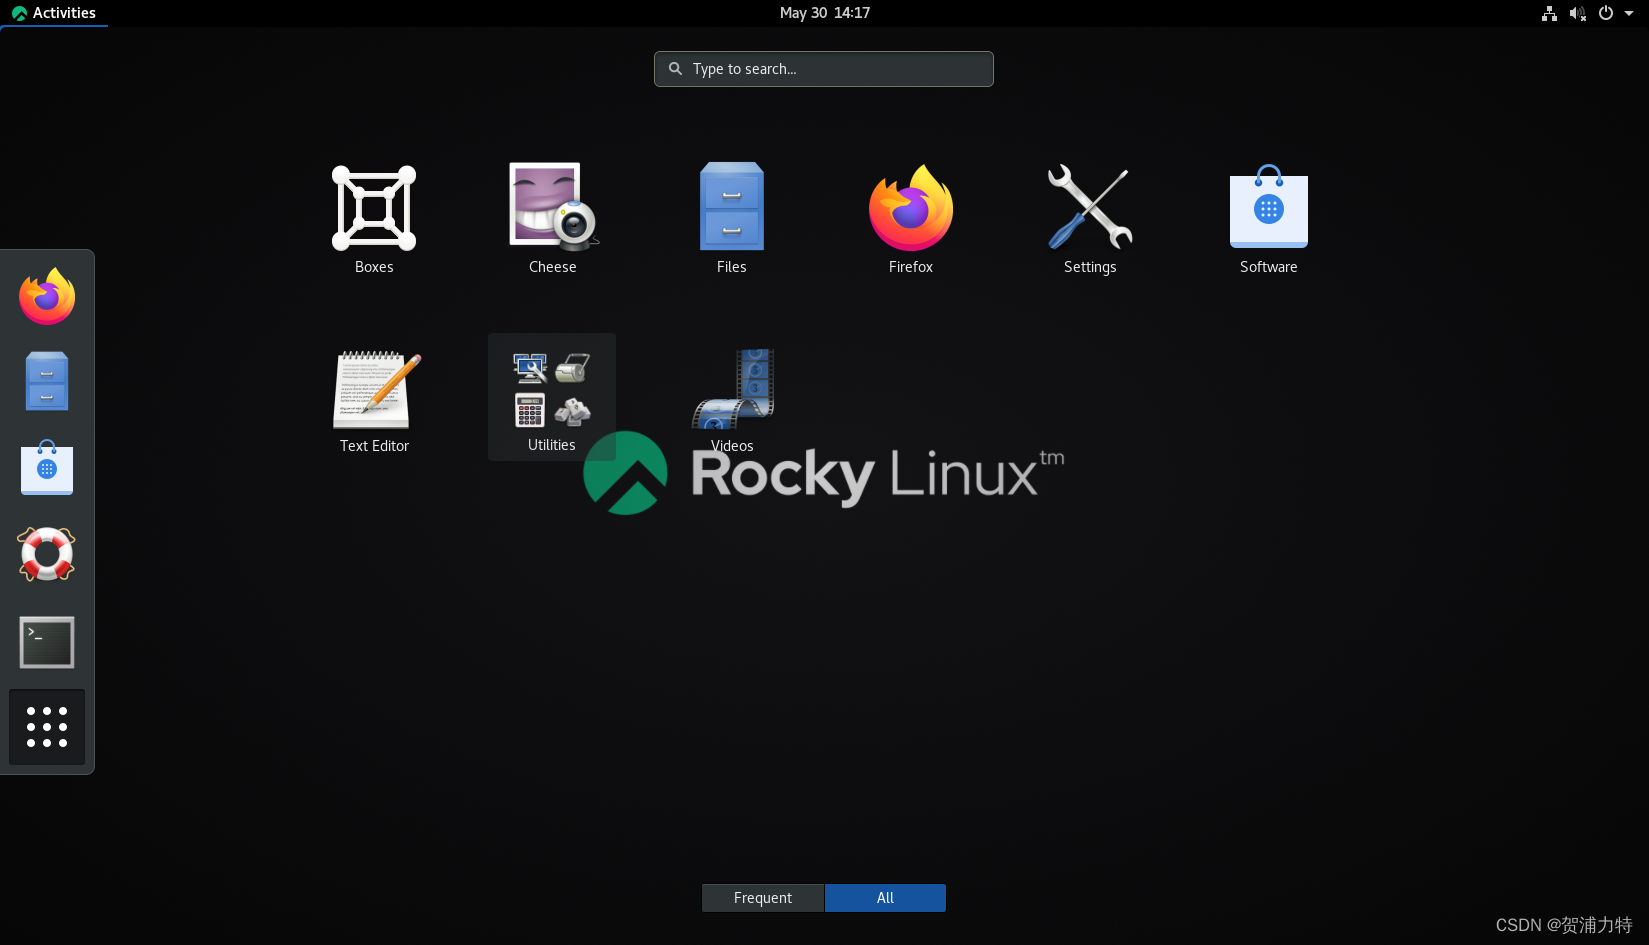Launch the Cheese webcam app
Viewport: 1649px width, 945px height.
[552, 219]
